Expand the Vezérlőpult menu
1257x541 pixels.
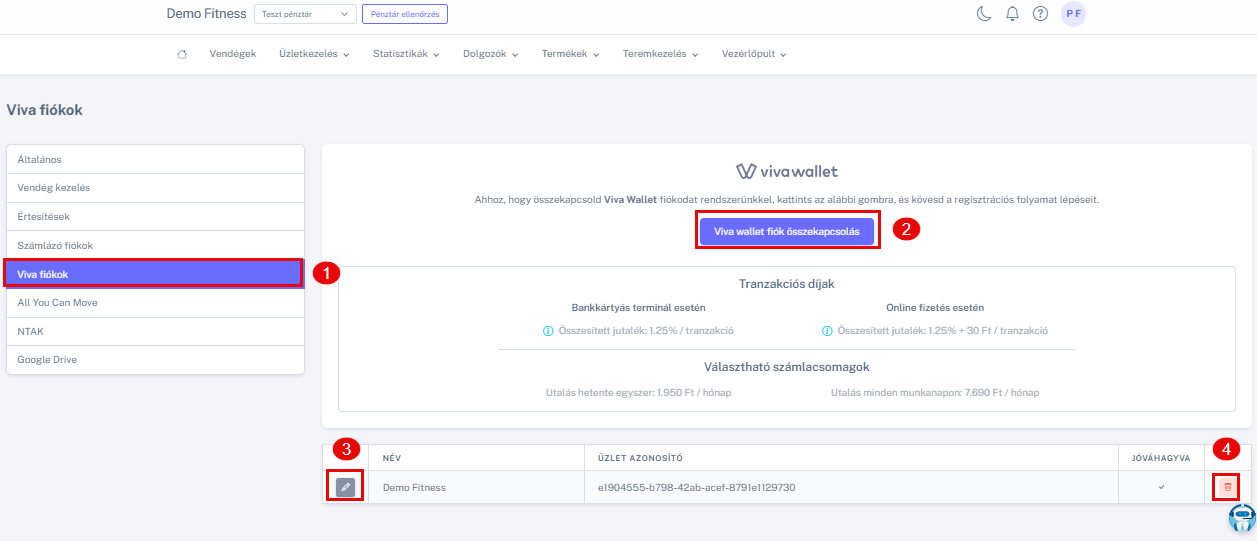(x=754, y=54)
